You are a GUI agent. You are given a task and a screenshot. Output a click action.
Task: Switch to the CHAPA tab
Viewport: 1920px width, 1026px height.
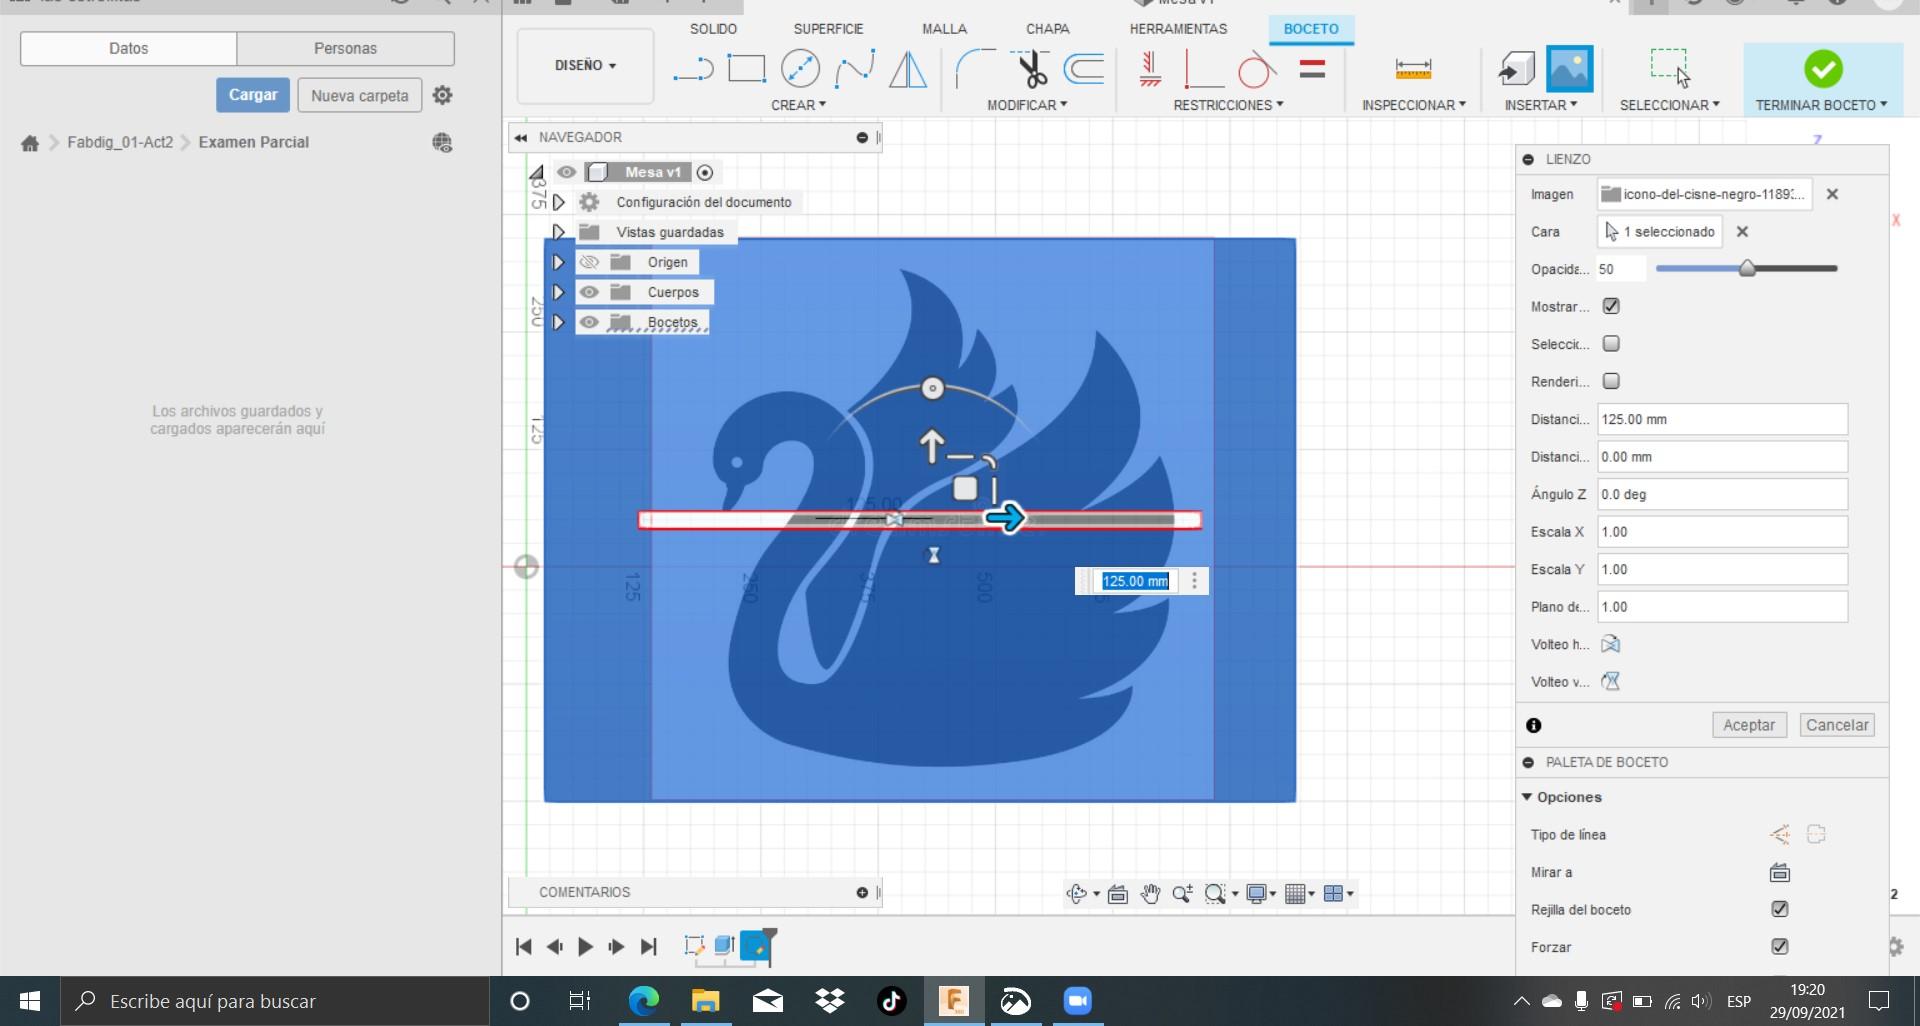point(1047,29)
